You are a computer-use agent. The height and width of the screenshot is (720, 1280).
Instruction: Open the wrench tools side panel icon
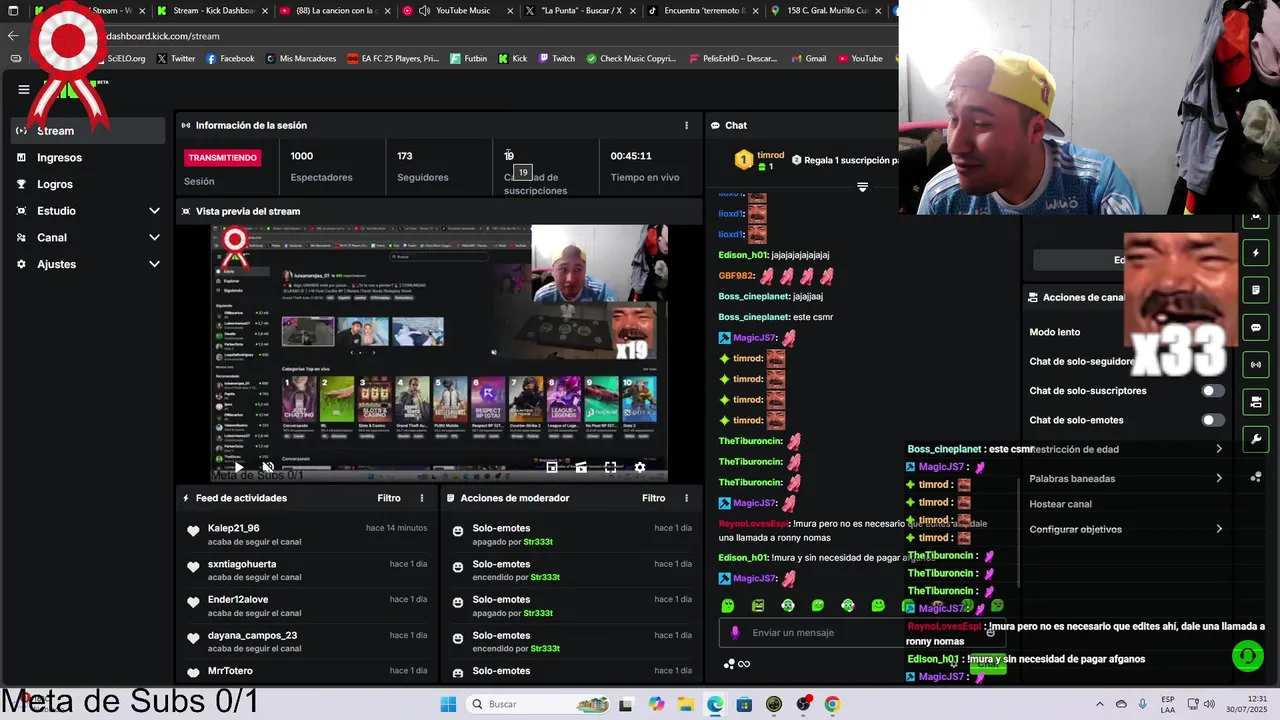[1256, 439]
